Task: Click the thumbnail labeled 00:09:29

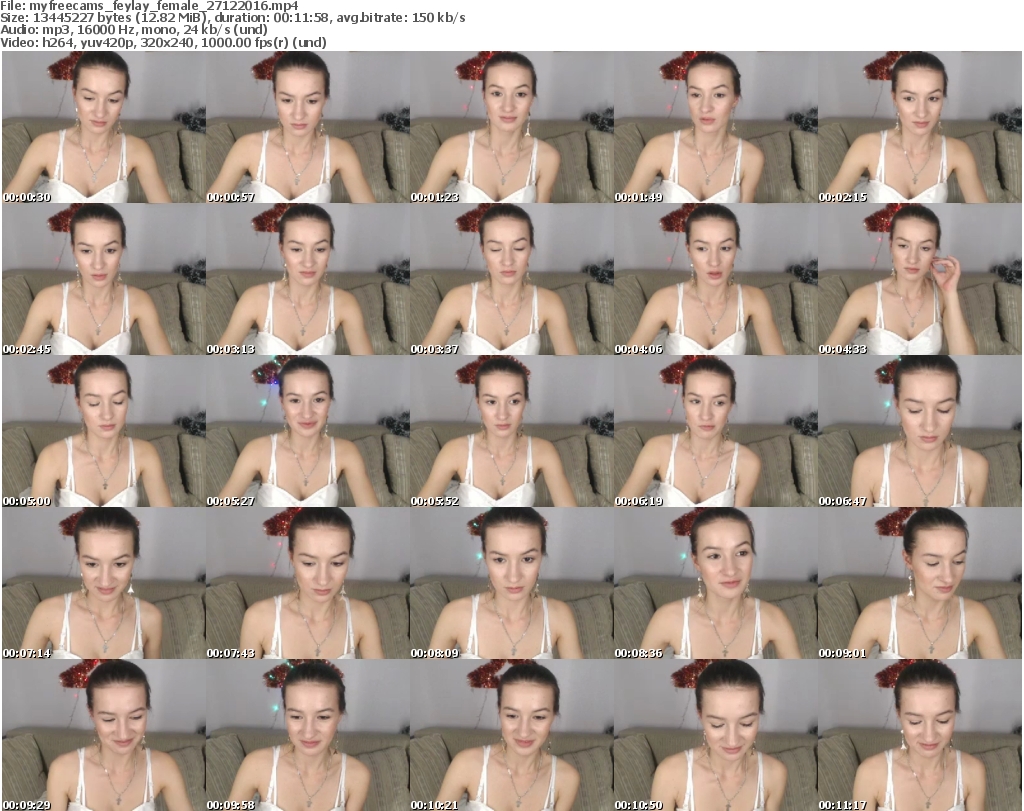Action: pos(103,735)
